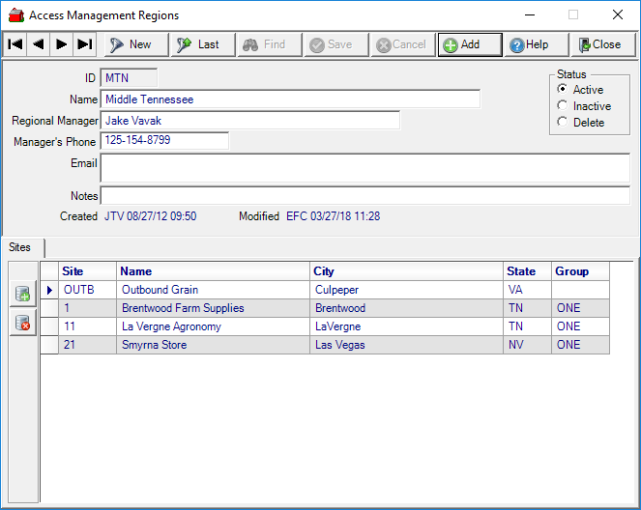This screenshot has height=510, width=641.
Task: Click the add site row icon
Action: click(23, 294)
